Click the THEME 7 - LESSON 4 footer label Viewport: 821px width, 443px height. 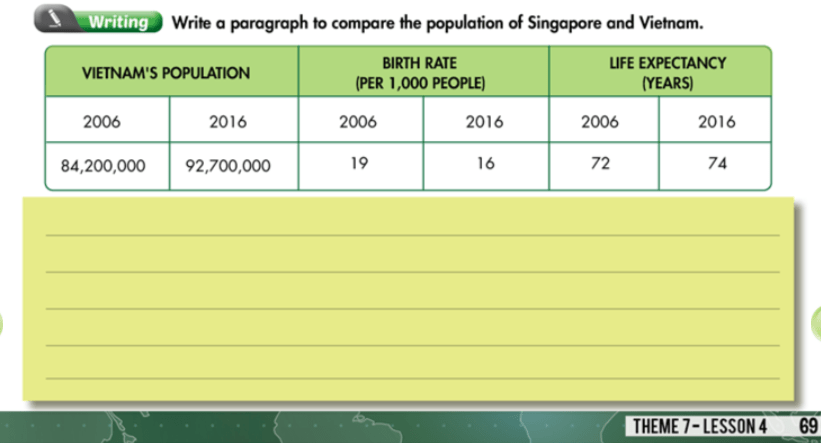(x=700, y=426)
